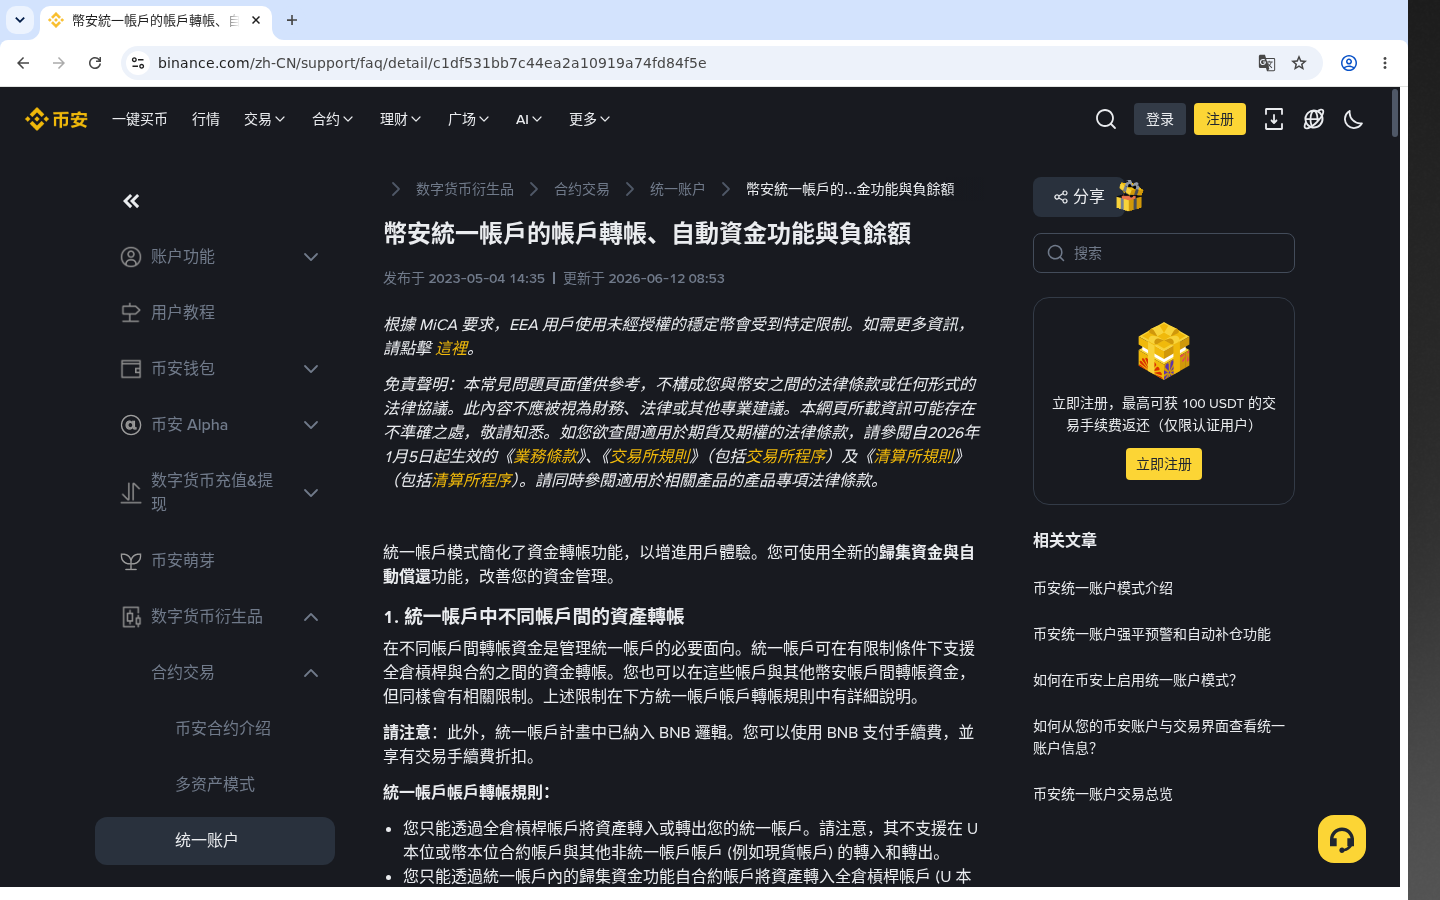
Task: Click the 账户功能 user icon in sidebar
Action: [131, 257]
